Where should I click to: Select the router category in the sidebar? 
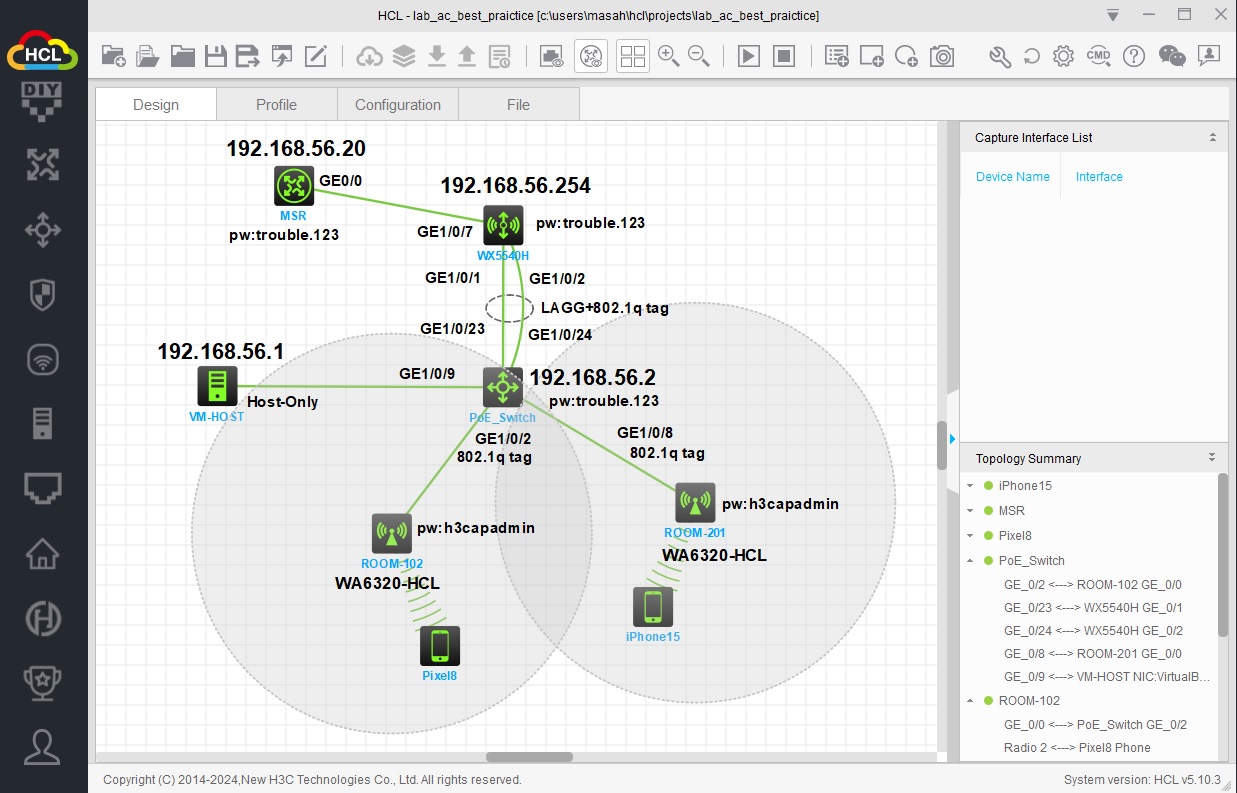[x=43, y=166]
